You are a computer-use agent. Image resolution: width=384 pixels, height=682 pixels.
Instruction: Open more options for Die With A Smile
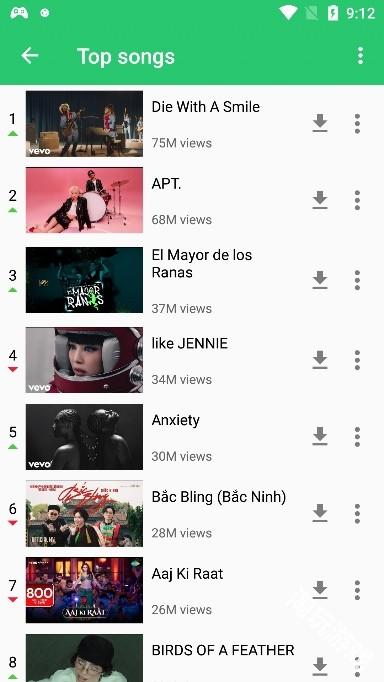357,124
